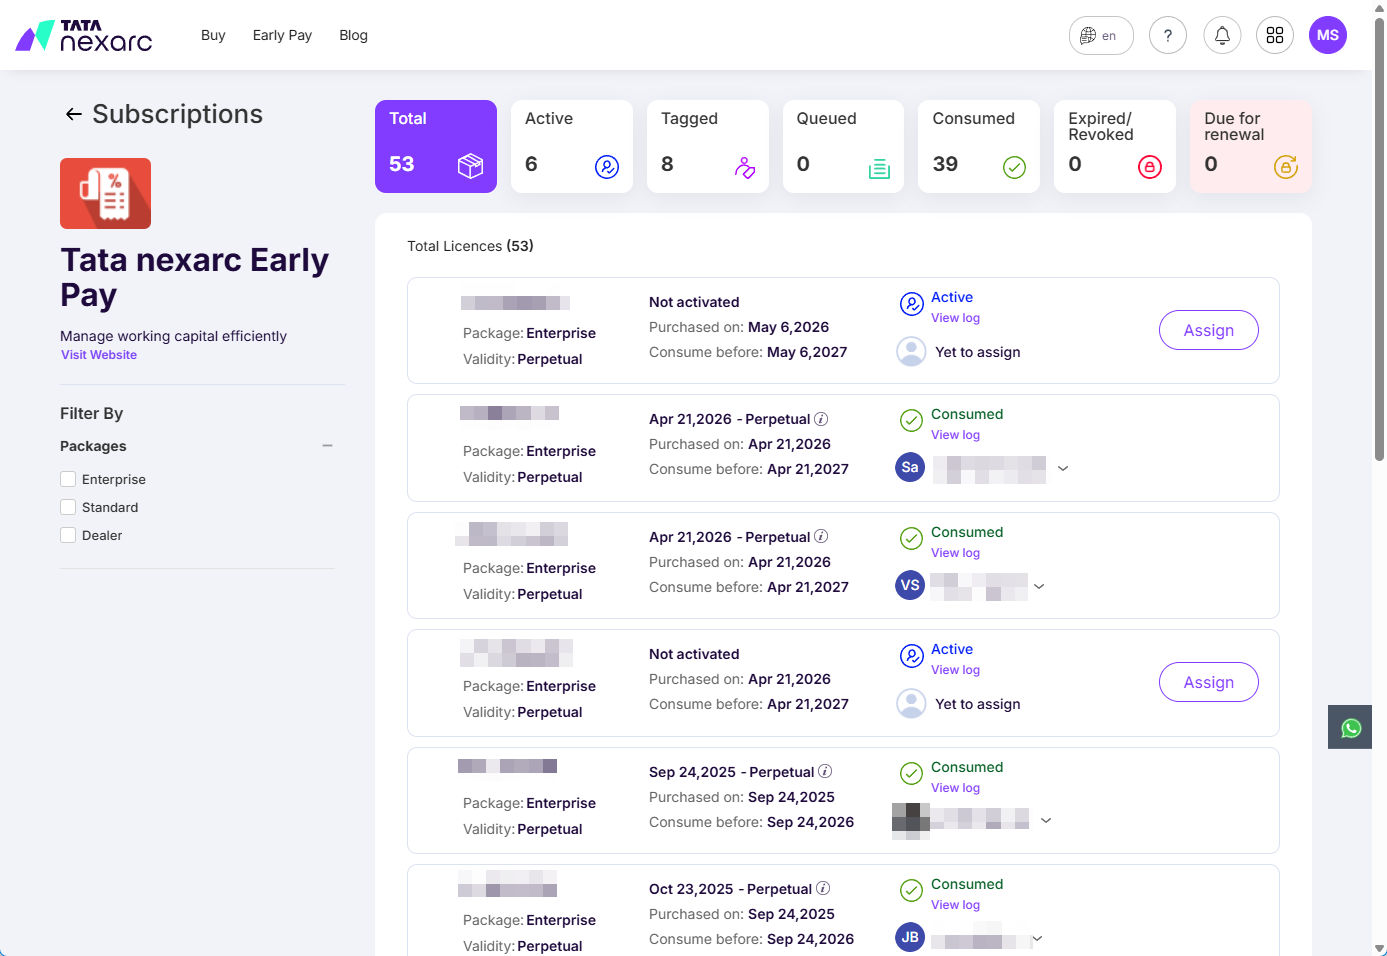1387x956 pixels.
Task: Expand the Sa assignee dropdown chevron
Action: click(x=1063, y=468)
